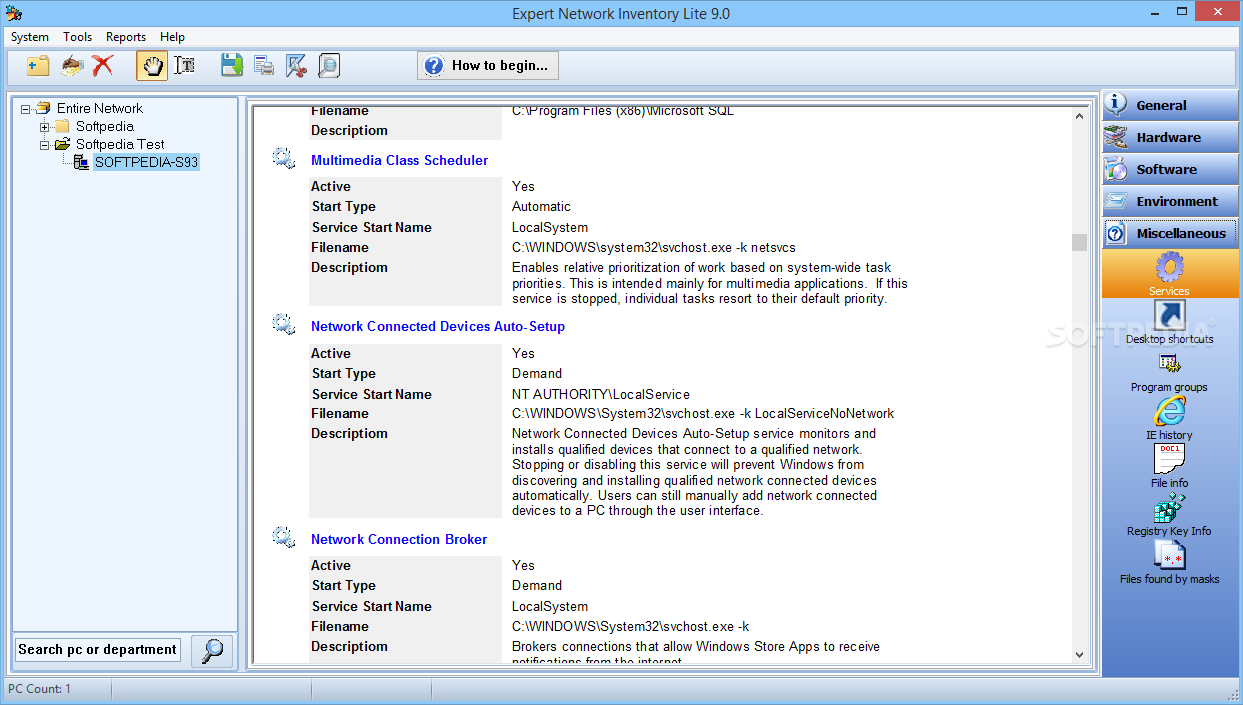1243x705 pixels.
Task: Open the Help menu
Action: (x=172, y=37)
